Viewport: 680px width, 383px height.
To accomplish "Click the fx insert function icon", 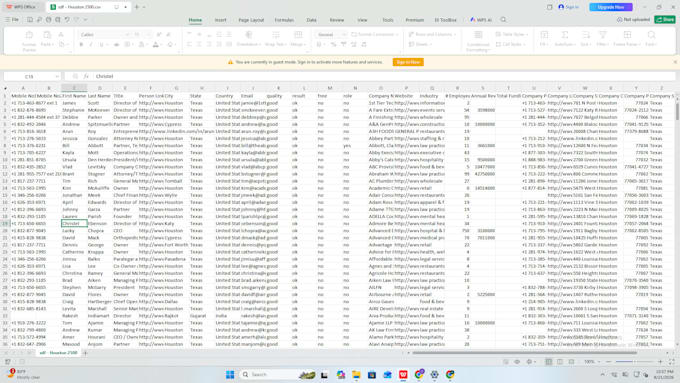I will [x=86, y=76].
